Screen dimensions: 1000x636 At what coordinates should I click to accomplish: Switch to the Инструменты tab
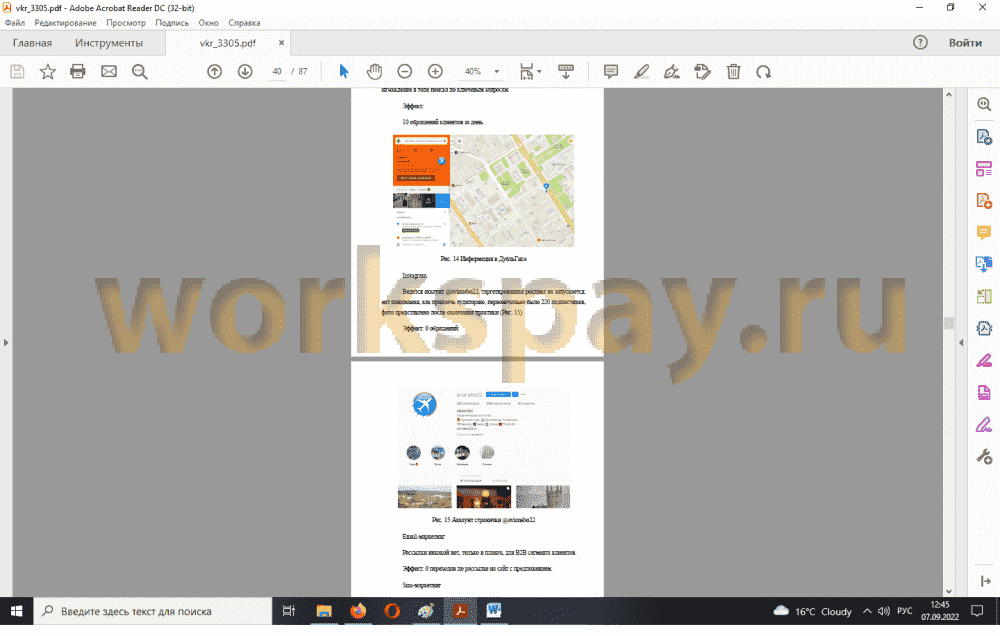pos(109,43)
